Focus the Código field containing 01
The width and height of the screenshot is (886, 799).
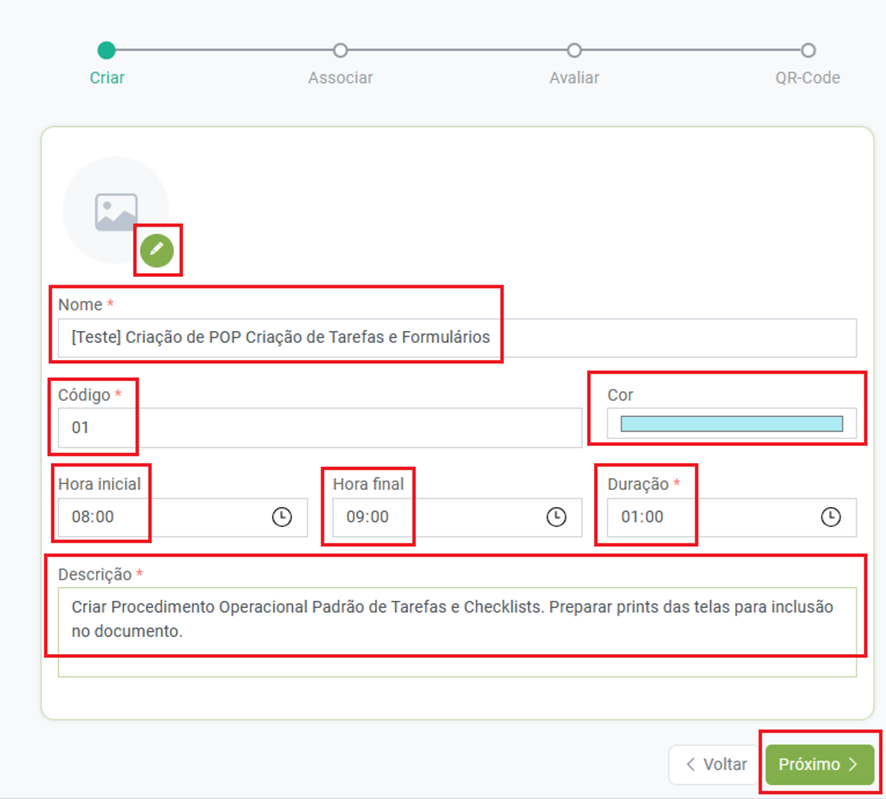click(x=319, y=427)
